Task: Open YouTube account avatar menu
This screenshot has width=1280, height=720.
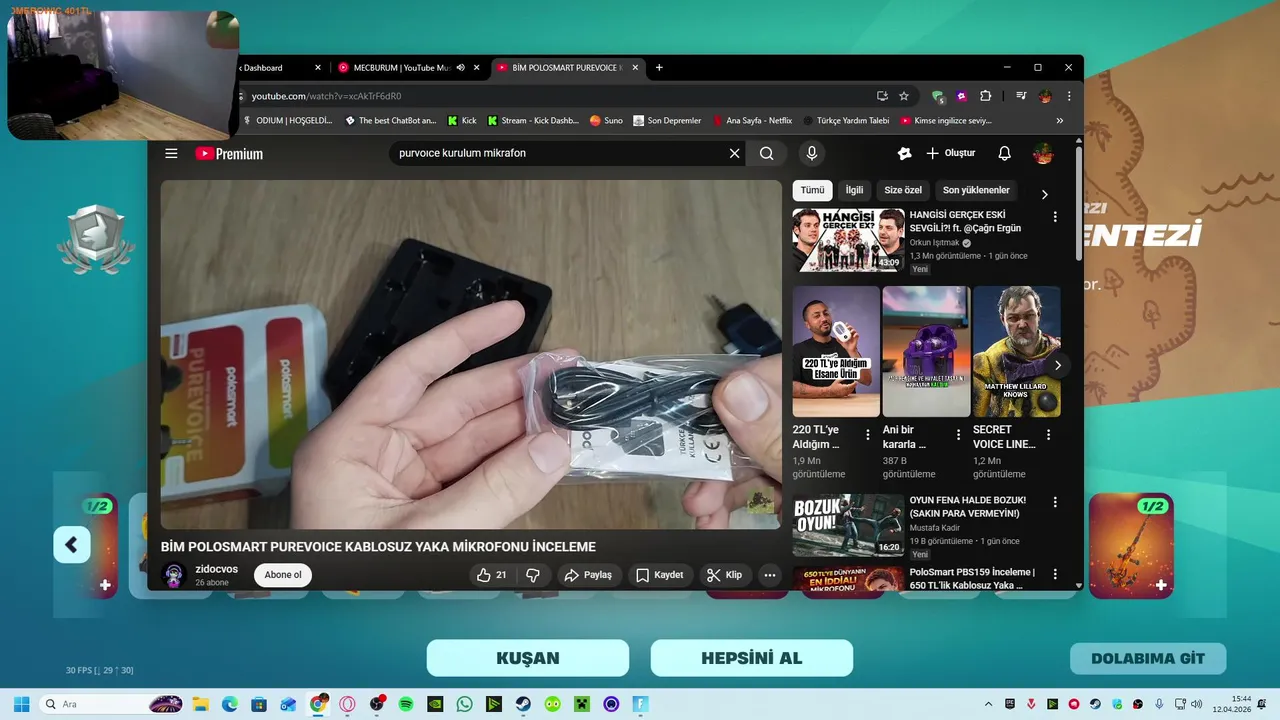Action: click(x=1043, y=153)
